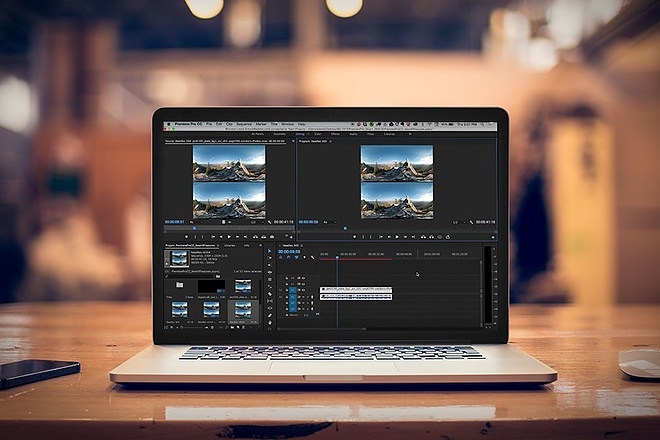Open Source monitor Fit zoom dropdown

click(x=195, y=222)
